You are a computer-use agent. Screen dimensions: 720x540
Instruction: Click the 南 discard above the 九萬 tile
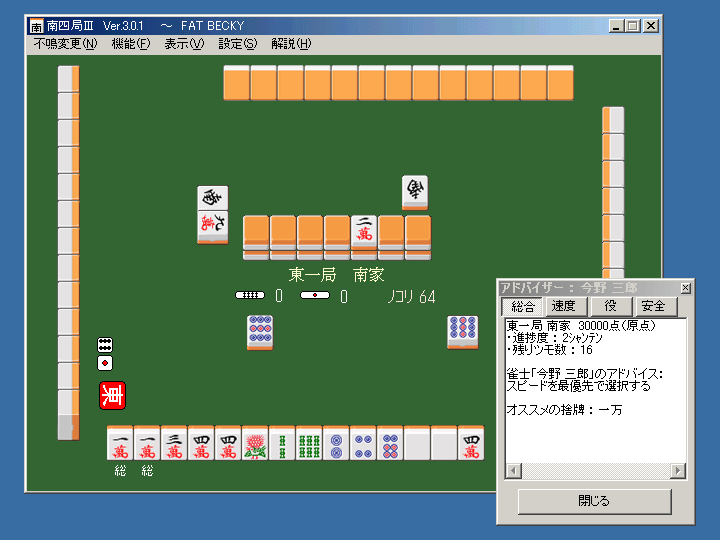tap(213, 198)
